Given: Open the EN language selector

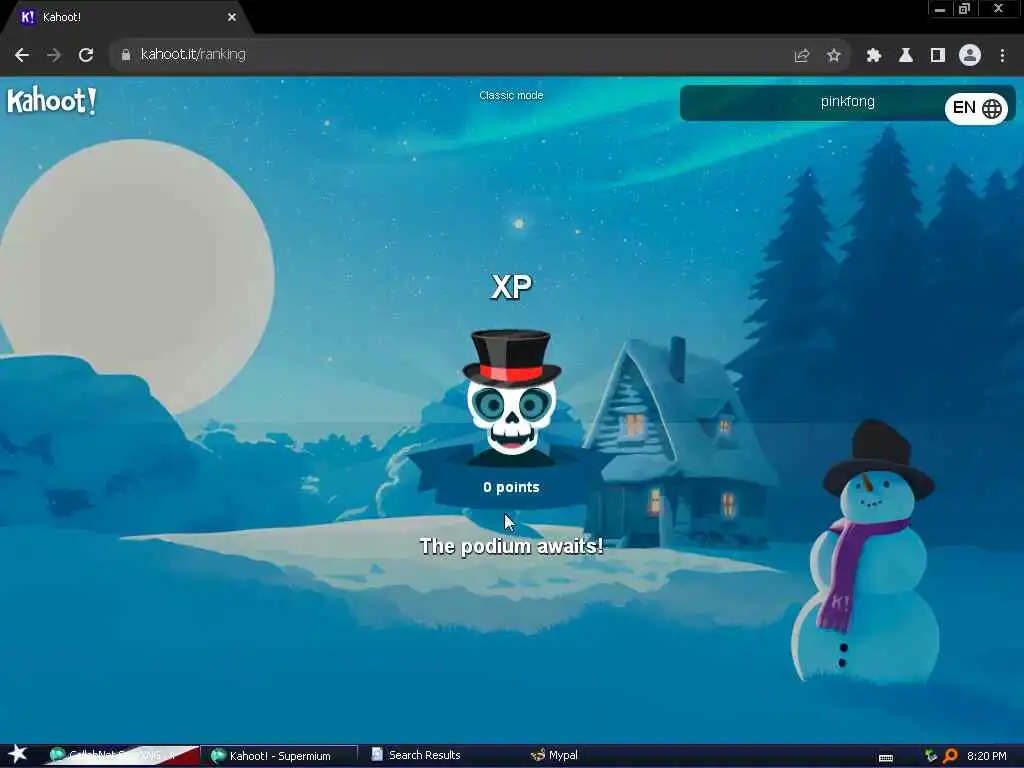Looking at the screenshot, I should click(976, 108).
